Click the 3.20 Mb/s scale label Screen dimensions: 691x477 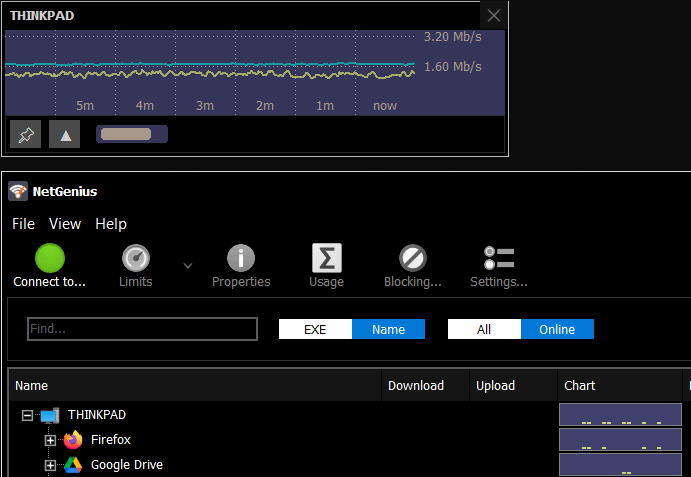click(453, 37)
